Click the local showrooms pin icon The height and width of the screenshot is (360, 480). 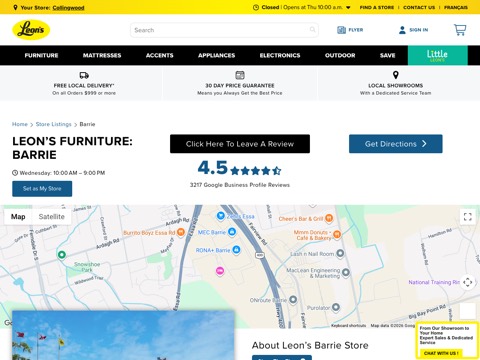coord(395,75)
